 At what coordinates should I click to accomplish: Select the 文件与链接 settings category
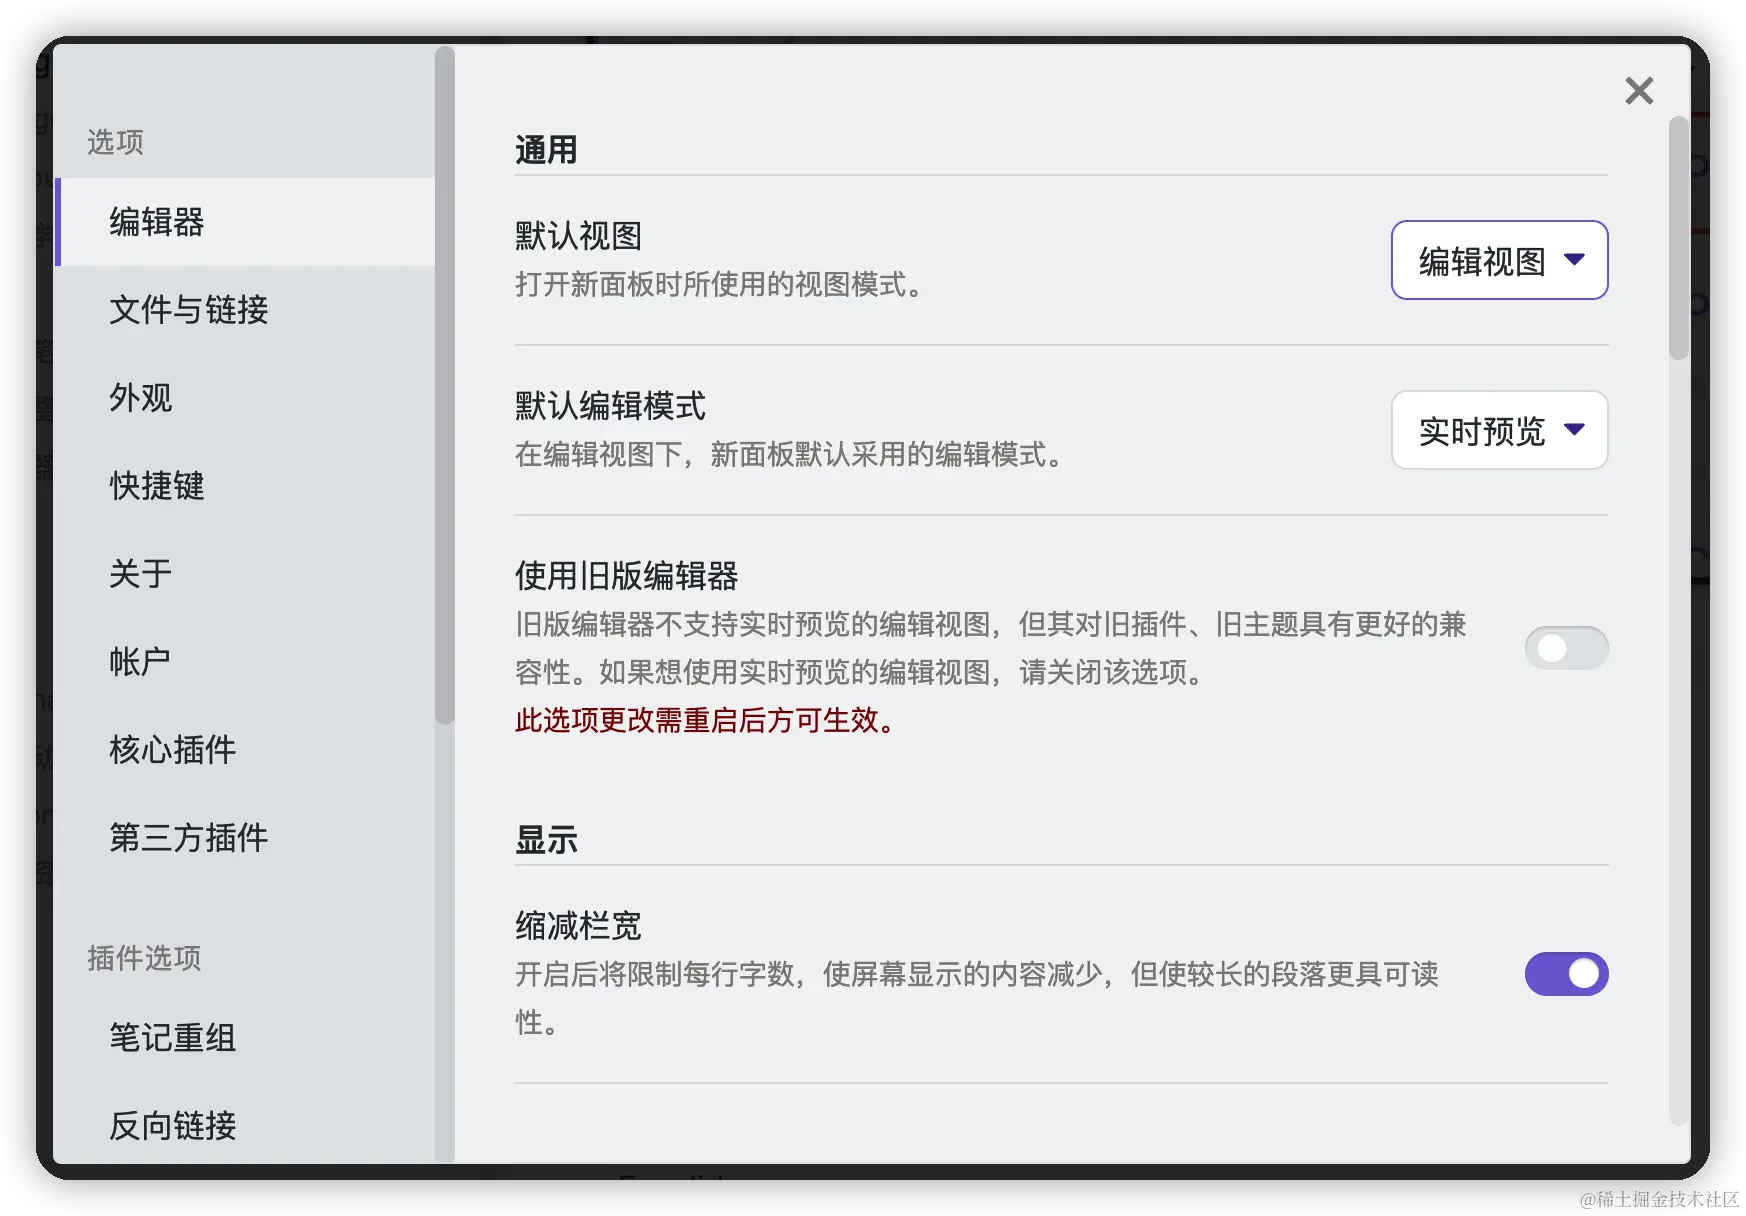[x=188, y=311]
